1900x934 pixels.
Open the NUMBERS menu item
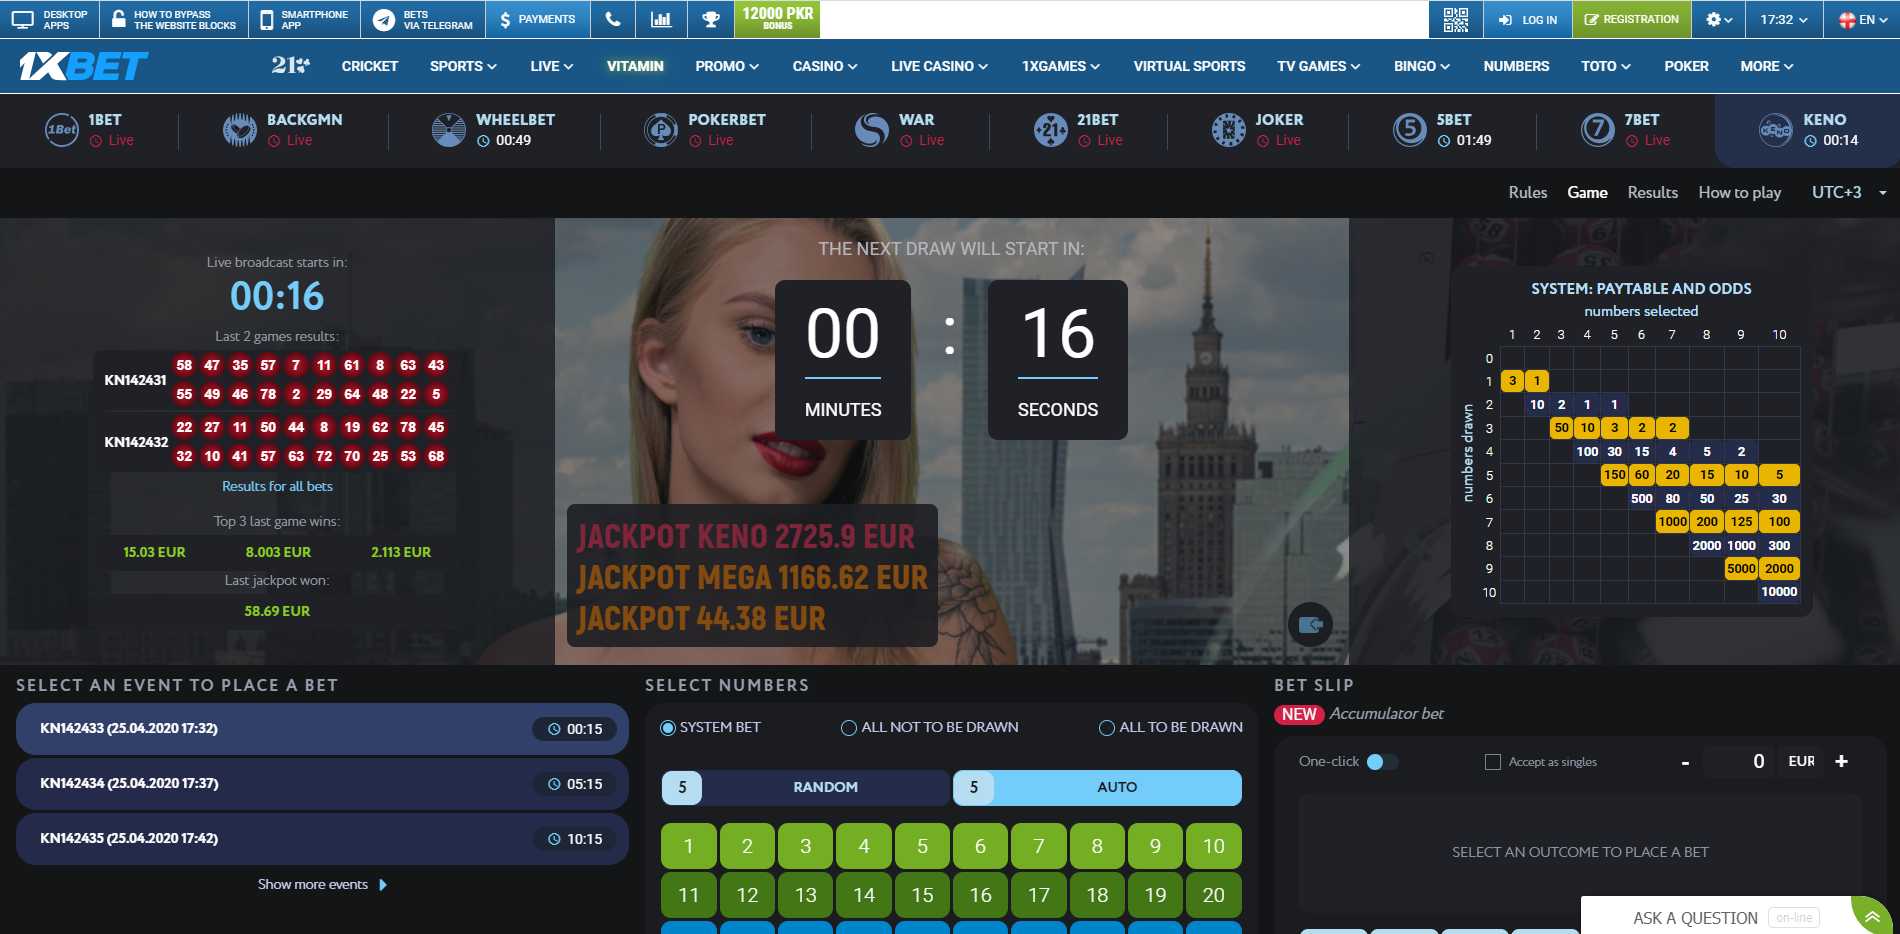(1516, 66)
